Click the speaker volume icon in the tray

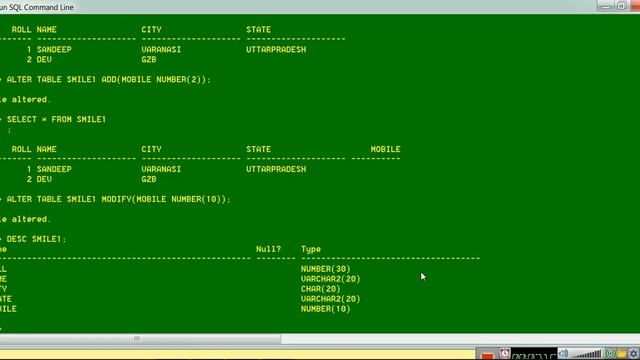click(563, 354)
